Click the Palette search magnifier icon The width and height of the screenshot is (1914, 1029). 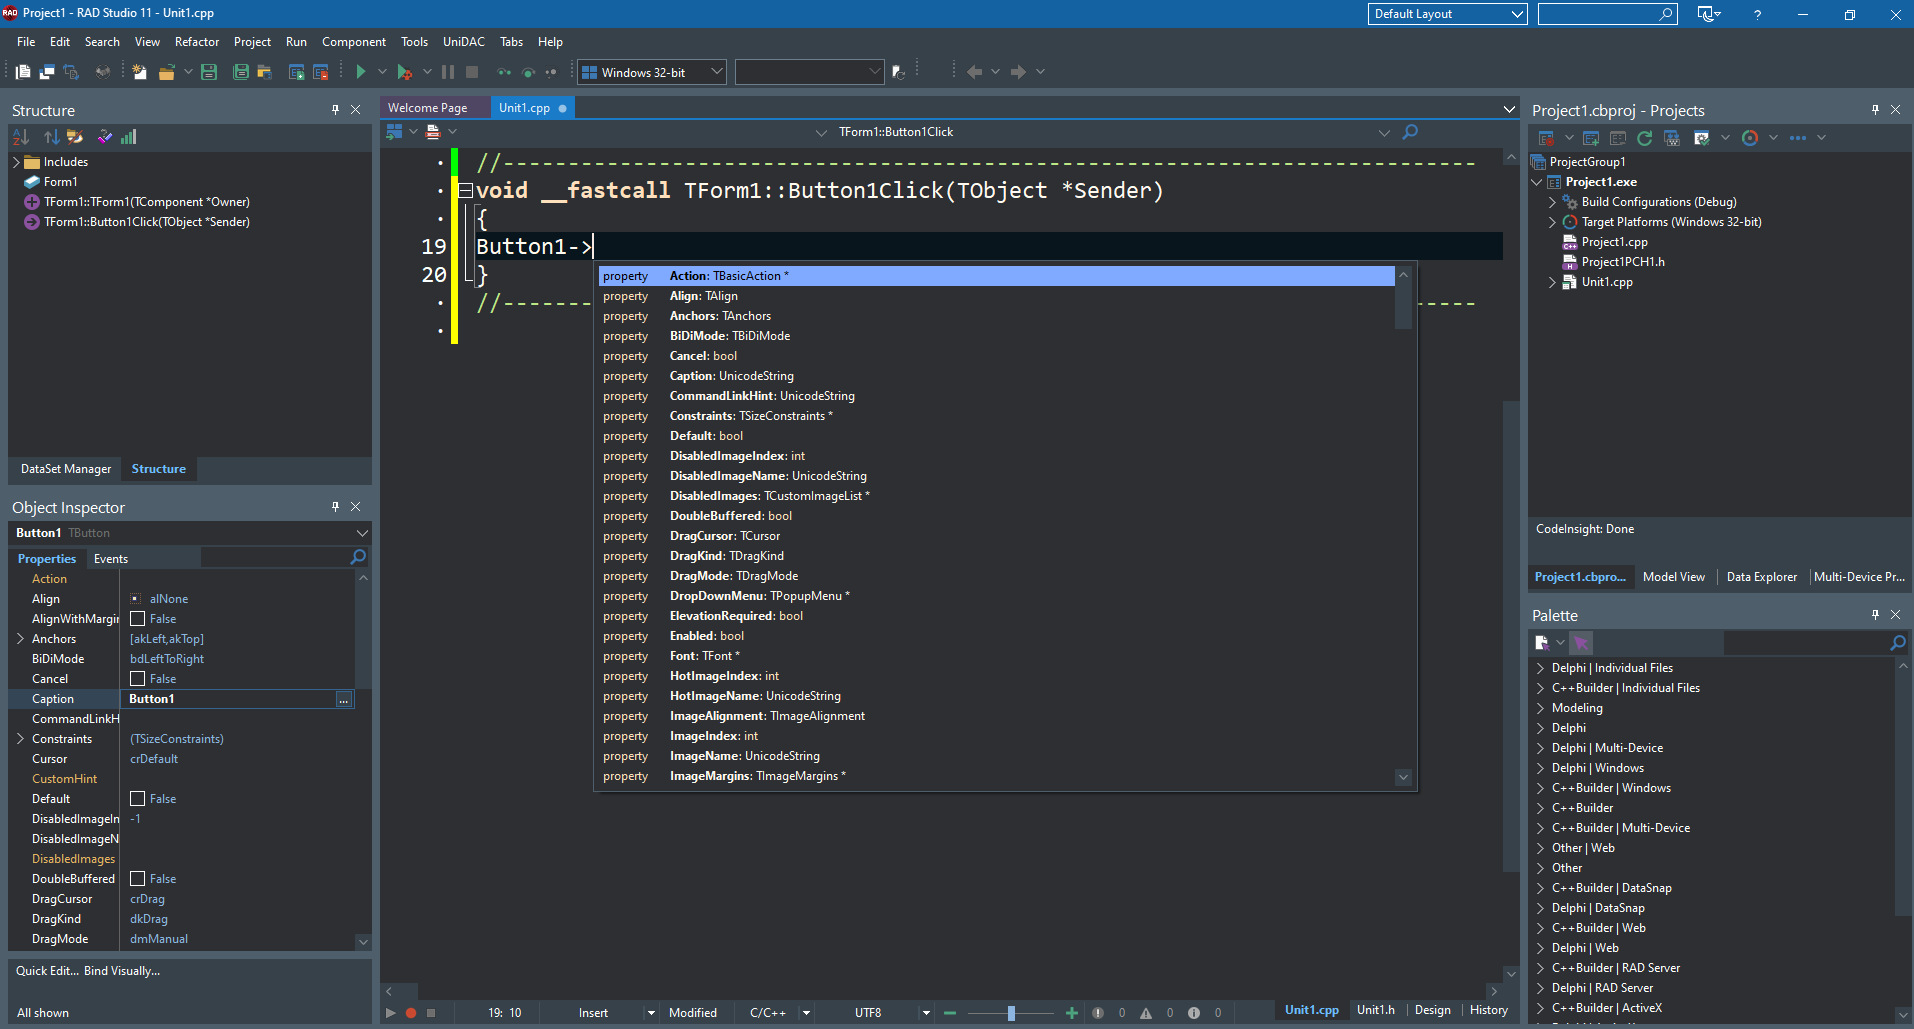(1898, 643)
